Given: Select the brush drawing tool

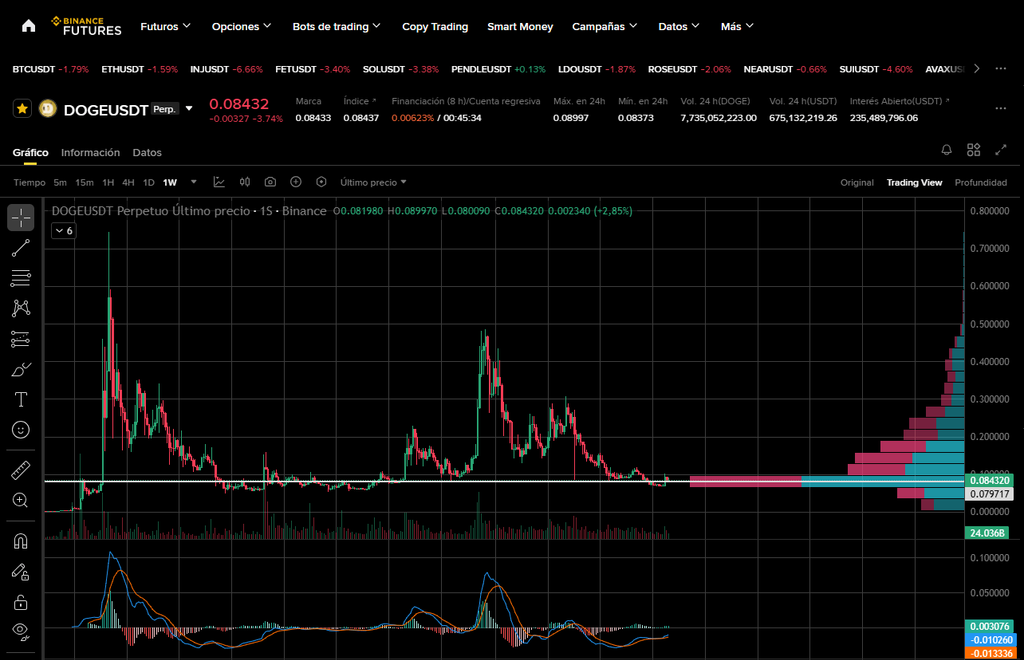Looking at the screenshot, I should 21,369.
